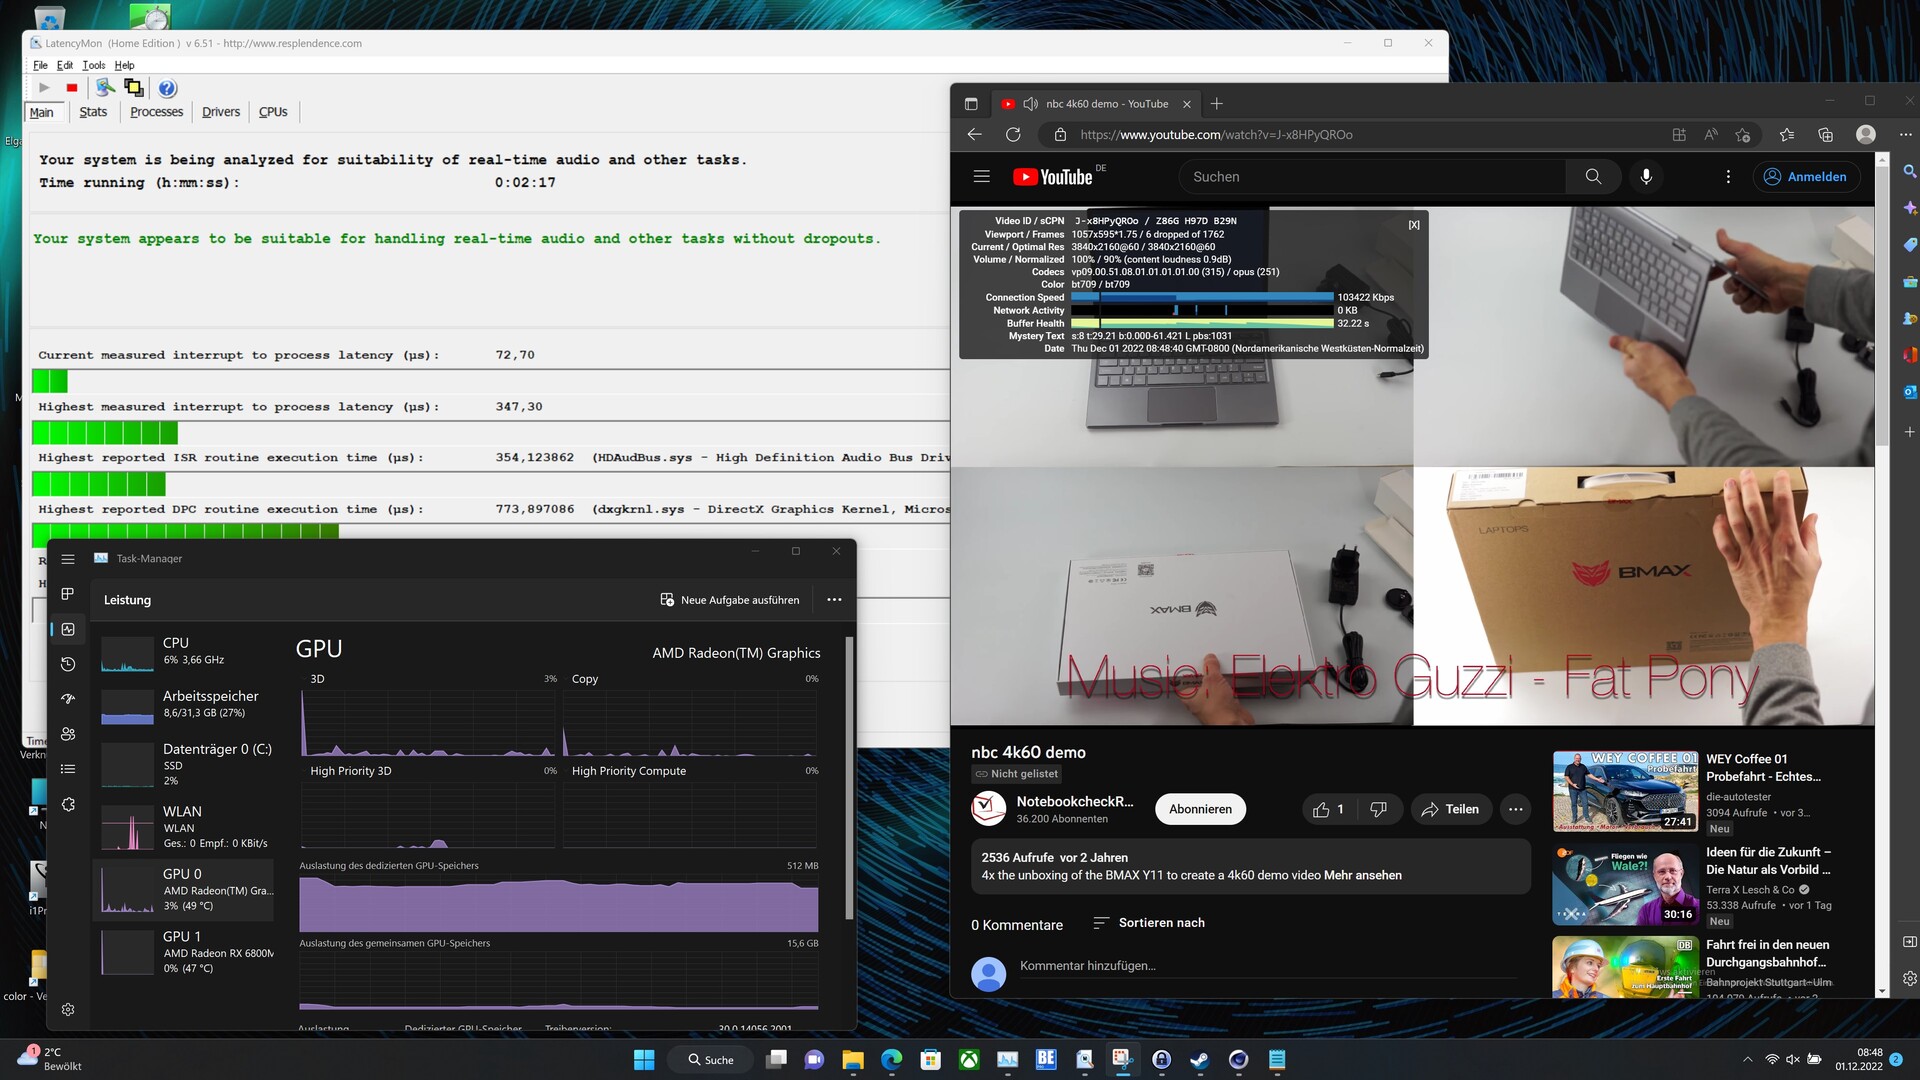Start monitoring with the LatencyMon play icon
Screen dimensions: 1920x1080
(44, 88)
